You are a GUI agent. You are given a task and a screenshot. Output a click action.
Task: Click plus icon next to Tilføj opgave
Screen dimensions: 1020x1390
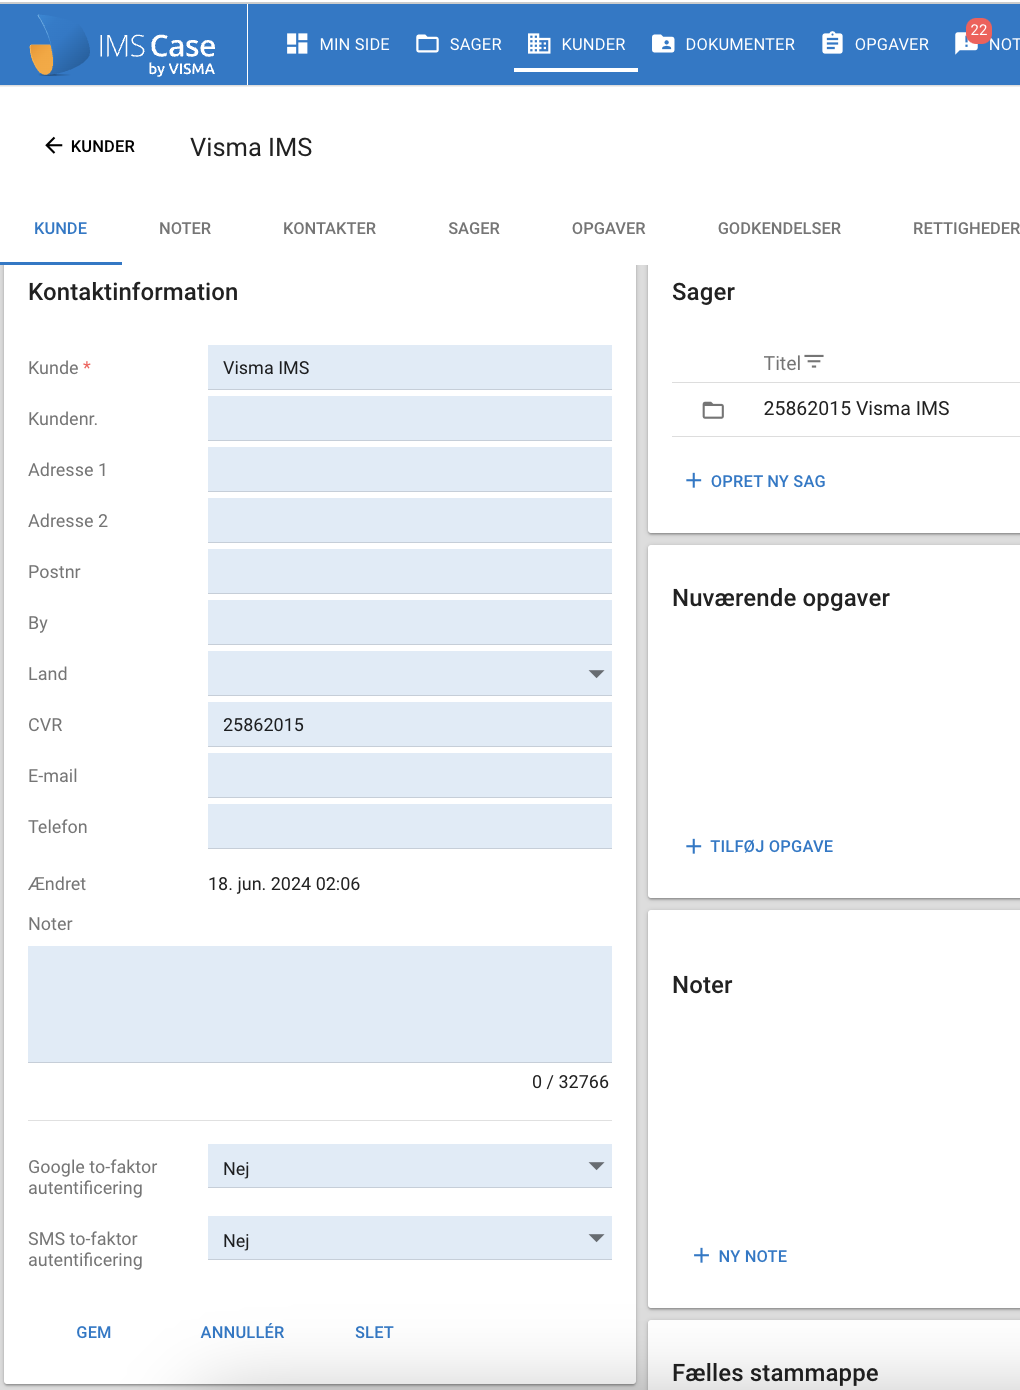coord(693,846)
